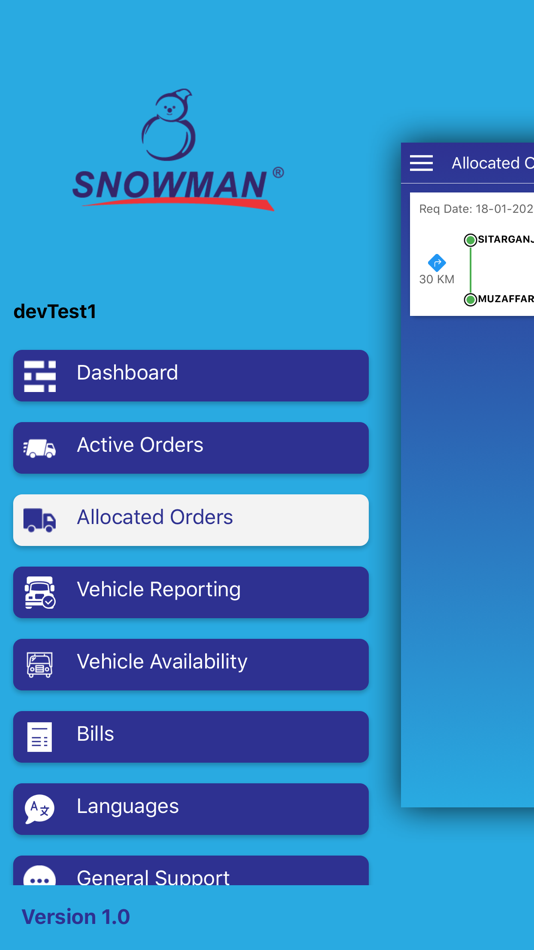This screenshot has height=950, width=534.
Task: Select Allocated Orders menu entry
Action: (x=191, y=520)
